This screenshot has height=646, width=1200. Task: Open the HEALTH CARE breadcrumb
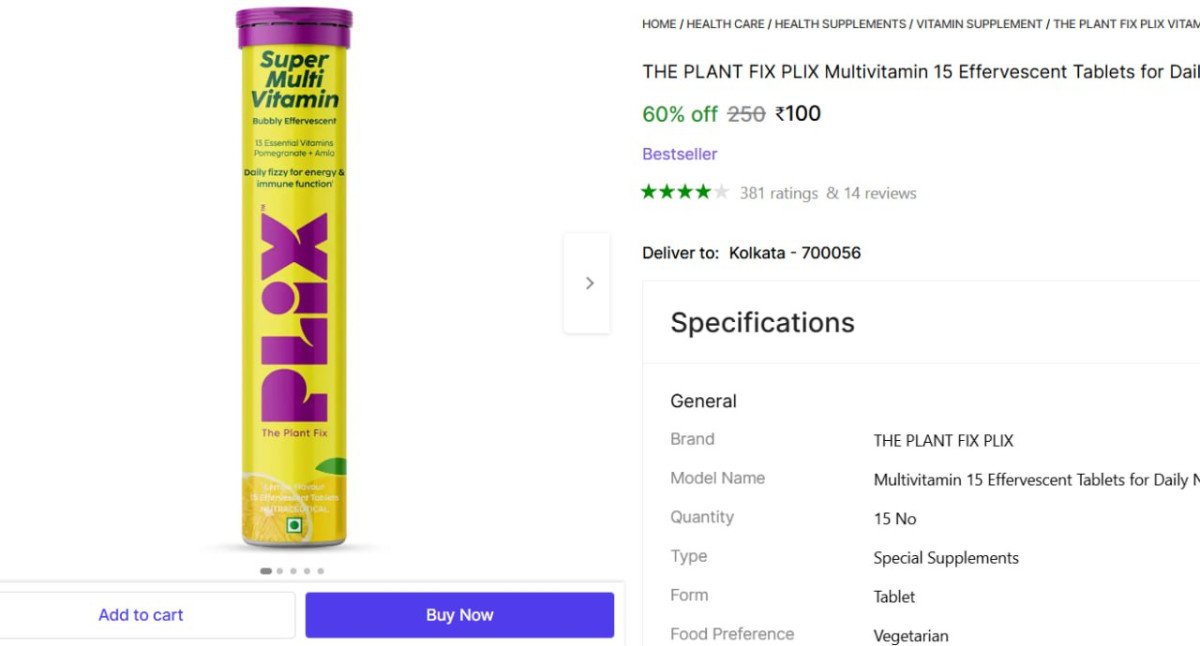pos(725,23)
